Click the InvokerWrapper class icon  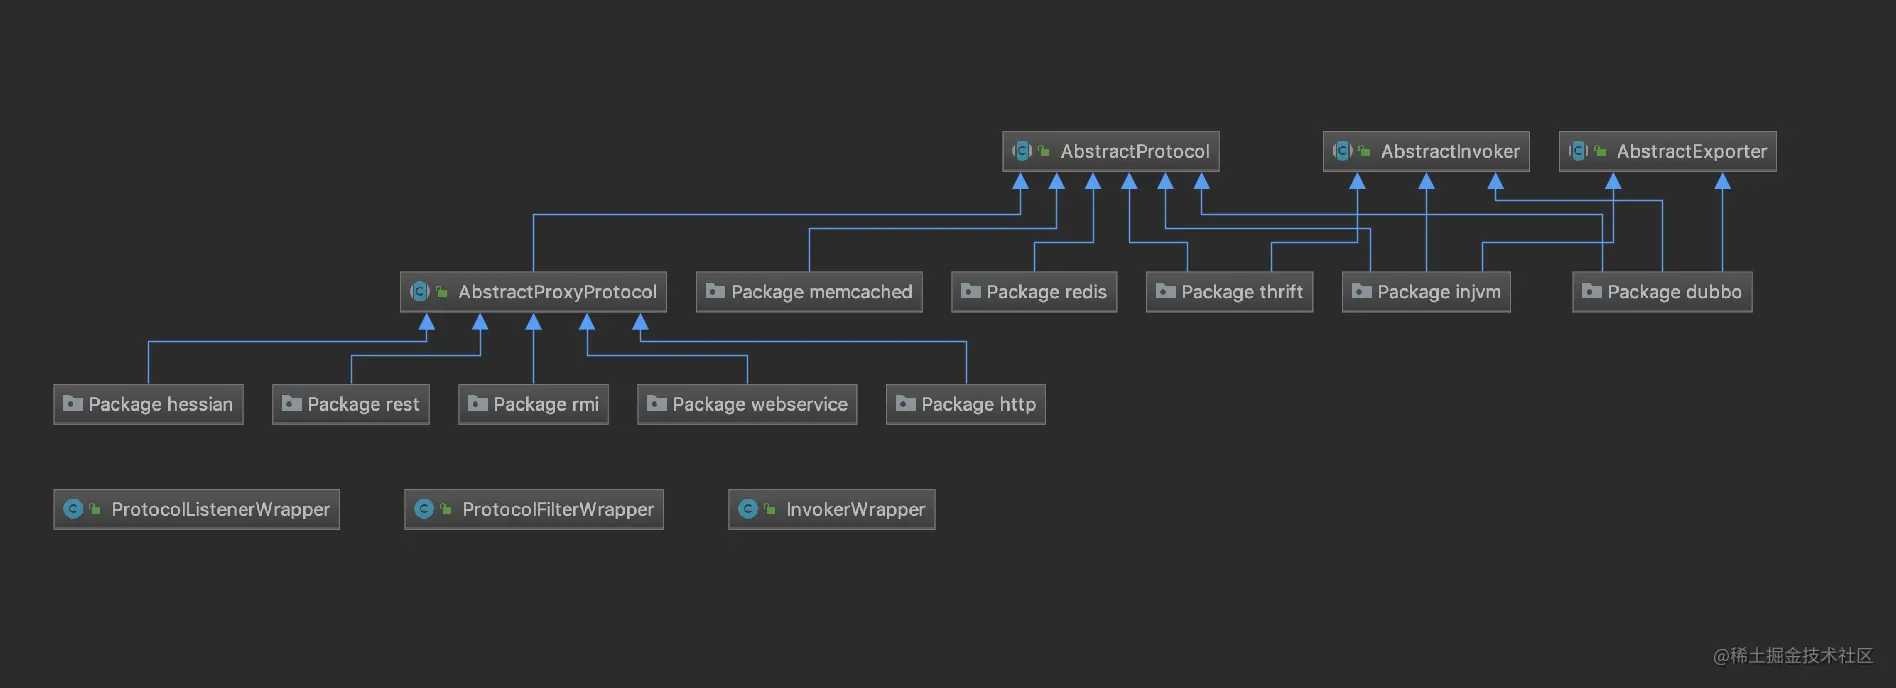pos(748,509)
